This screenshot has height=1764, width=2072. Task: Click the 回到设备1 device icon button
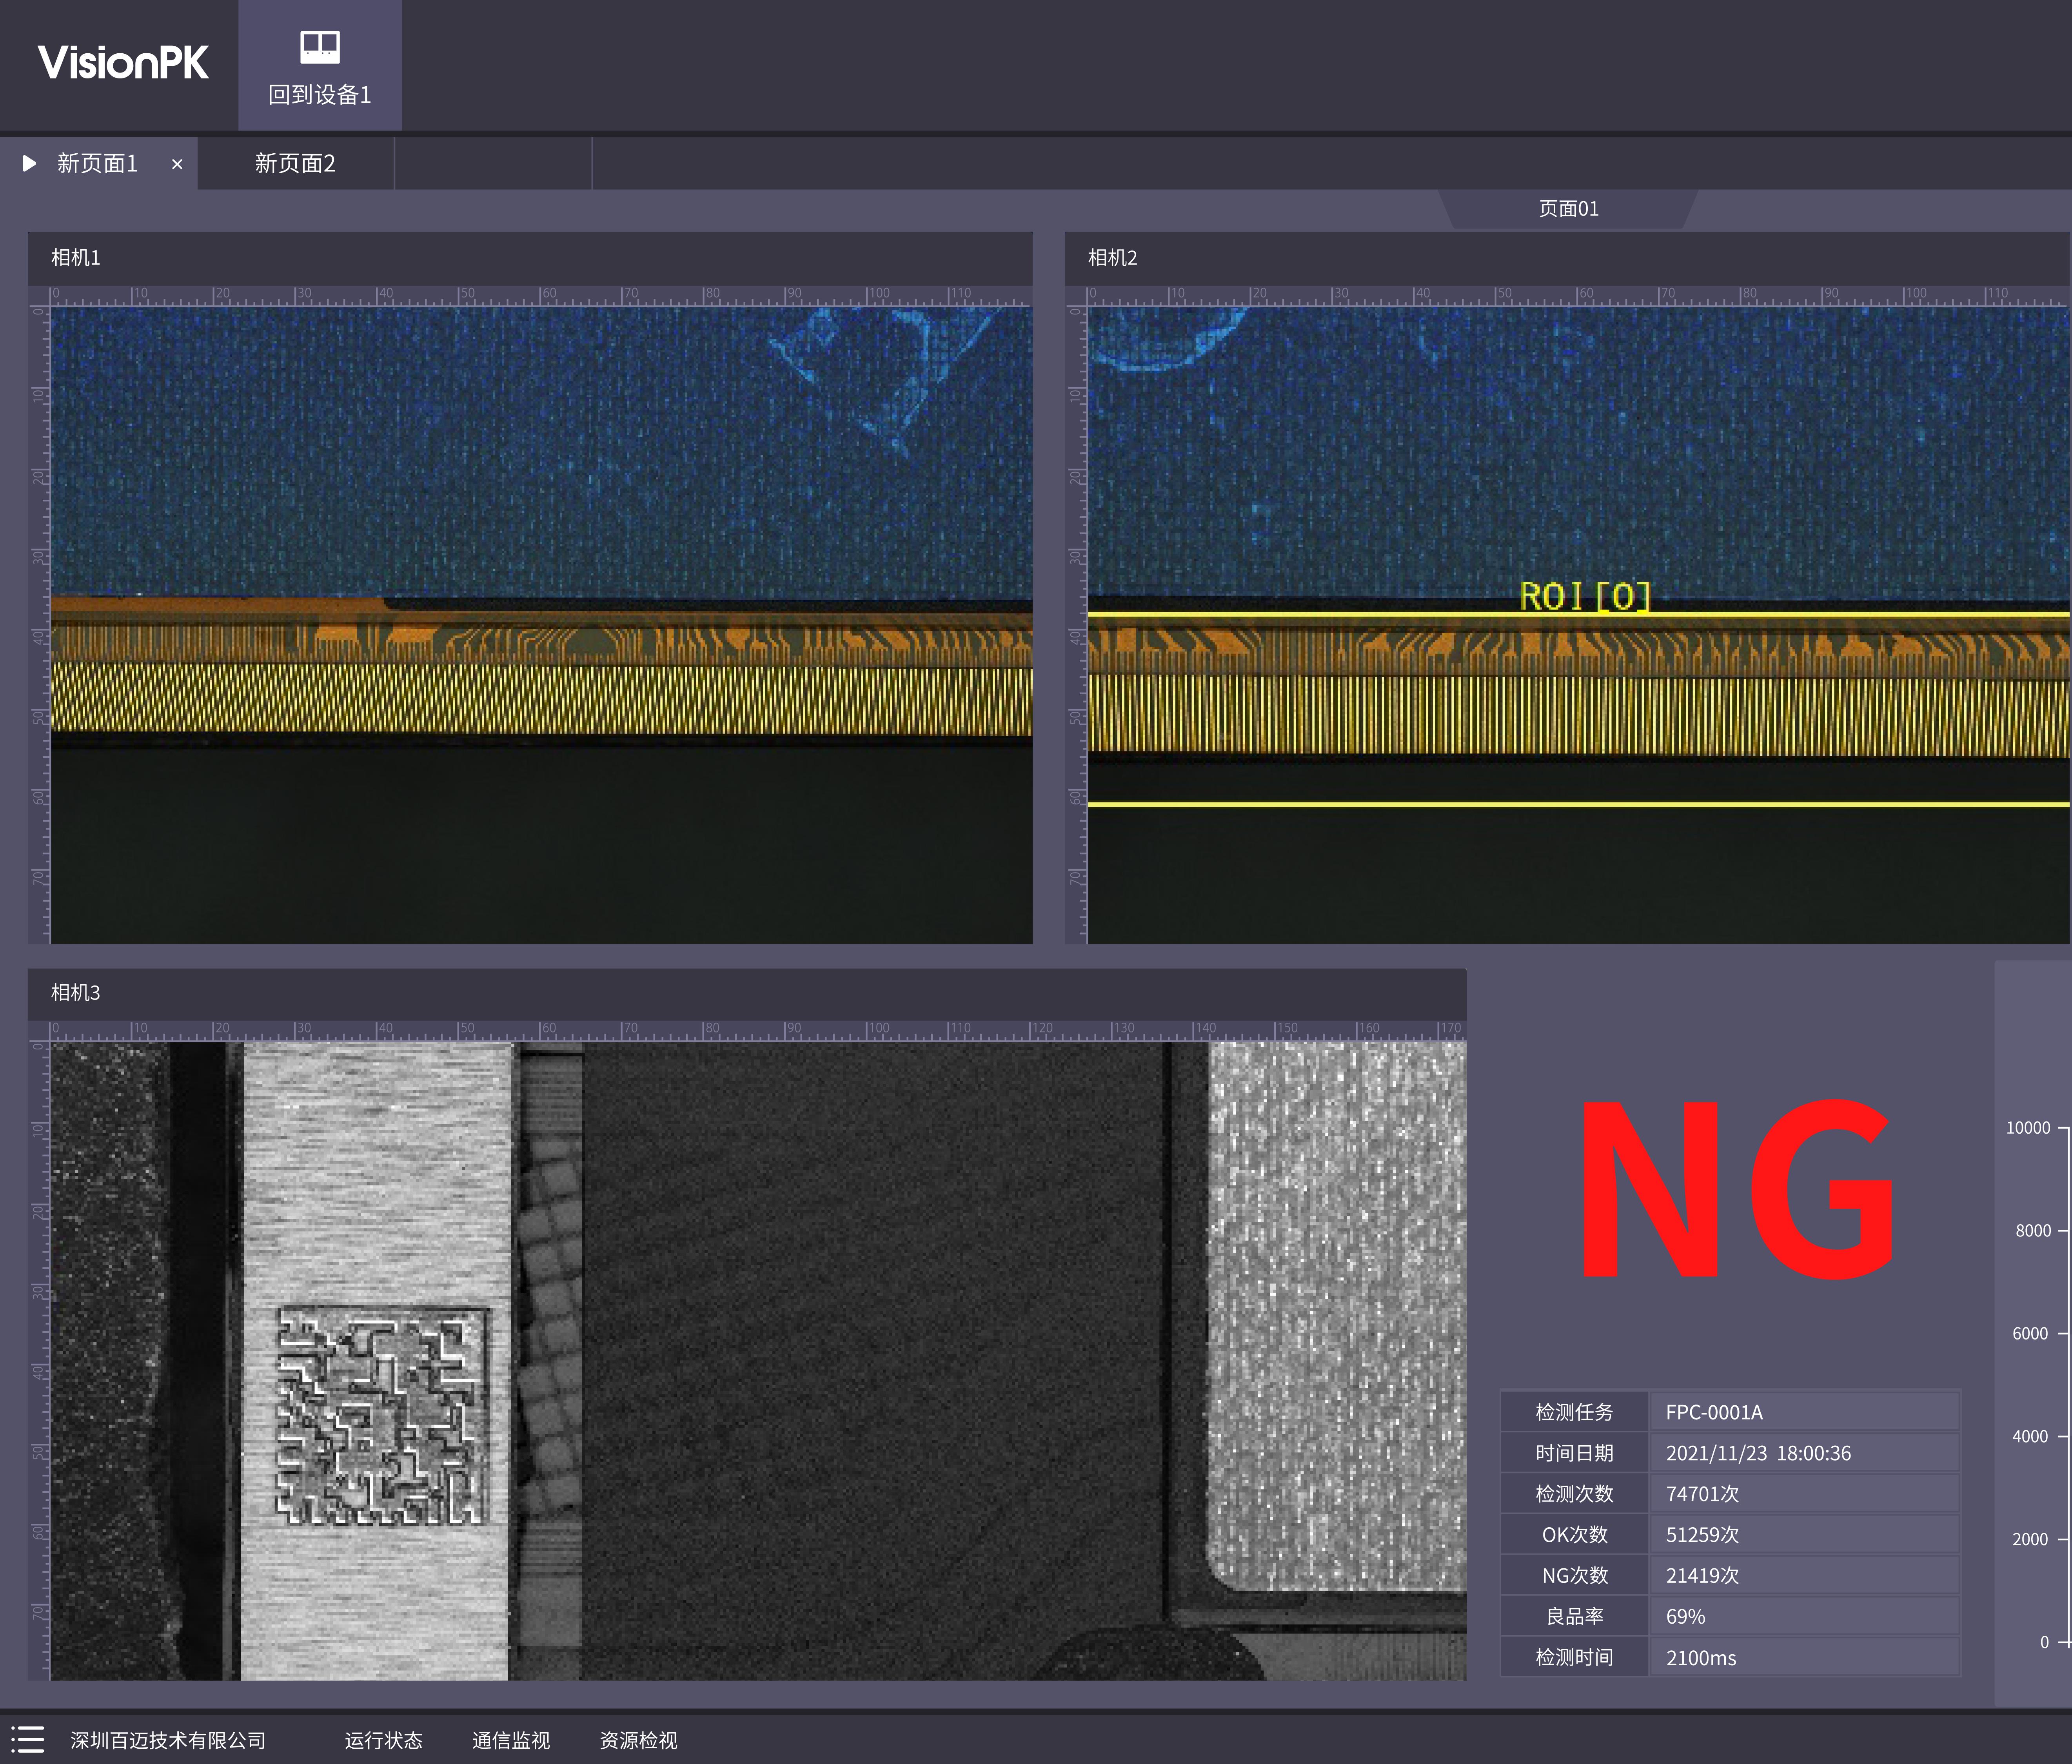[x=320, y=66]
